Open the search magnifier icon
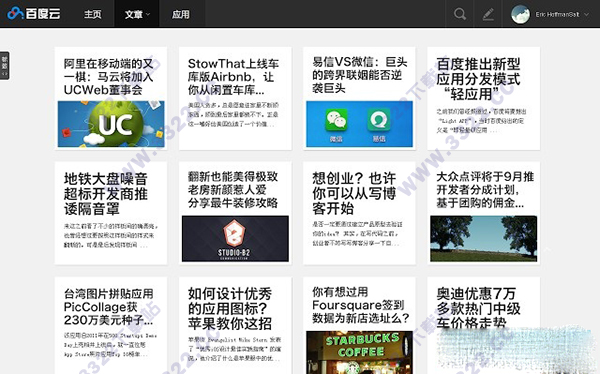 460,14
